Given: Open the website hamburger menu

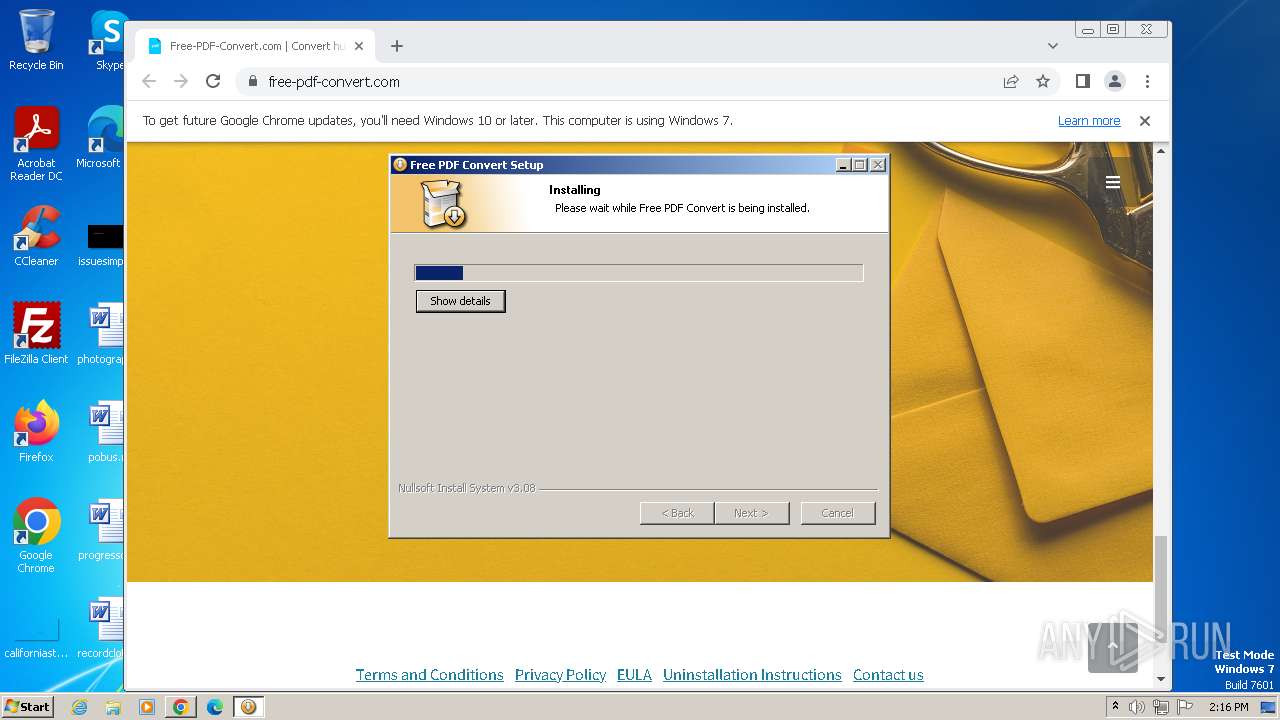Looking at the screenshot, I should pyautogui.click(x=1112, y=182).
